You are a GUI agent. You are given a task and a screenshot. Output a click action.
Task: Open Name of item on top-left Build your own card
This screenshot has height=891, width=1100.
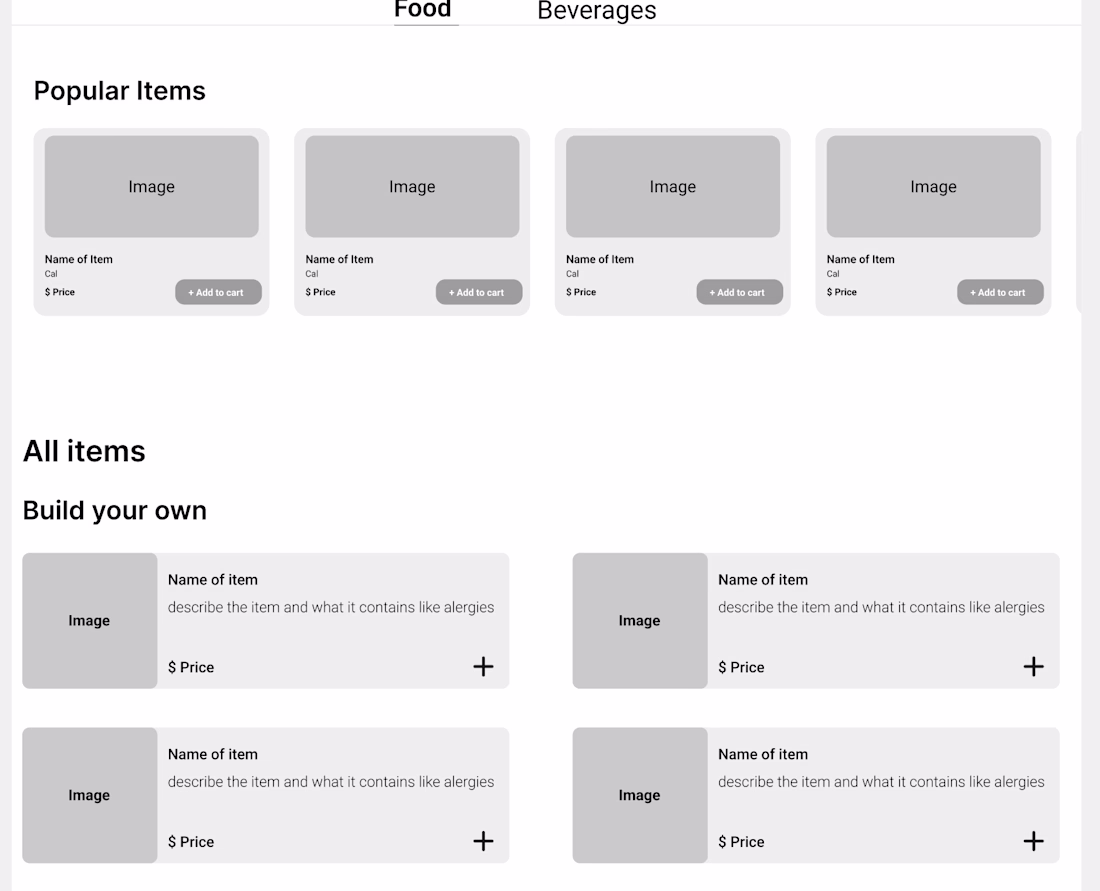point(213,580)
